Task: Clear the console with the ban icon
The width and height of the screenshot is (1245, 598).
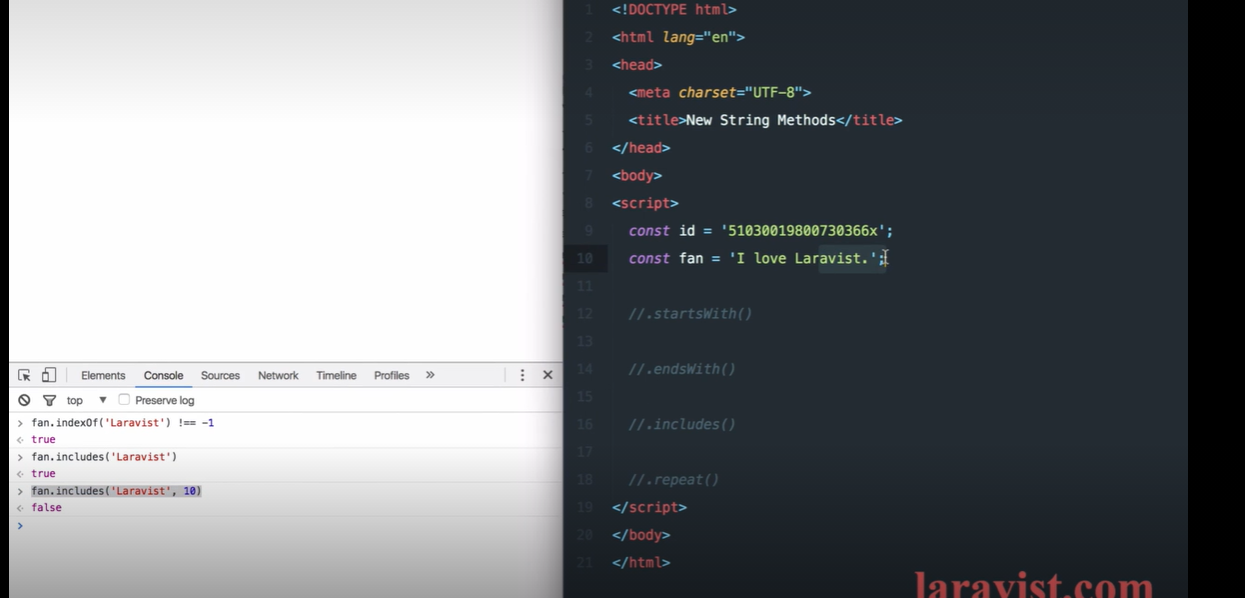Action: (24, 400)
